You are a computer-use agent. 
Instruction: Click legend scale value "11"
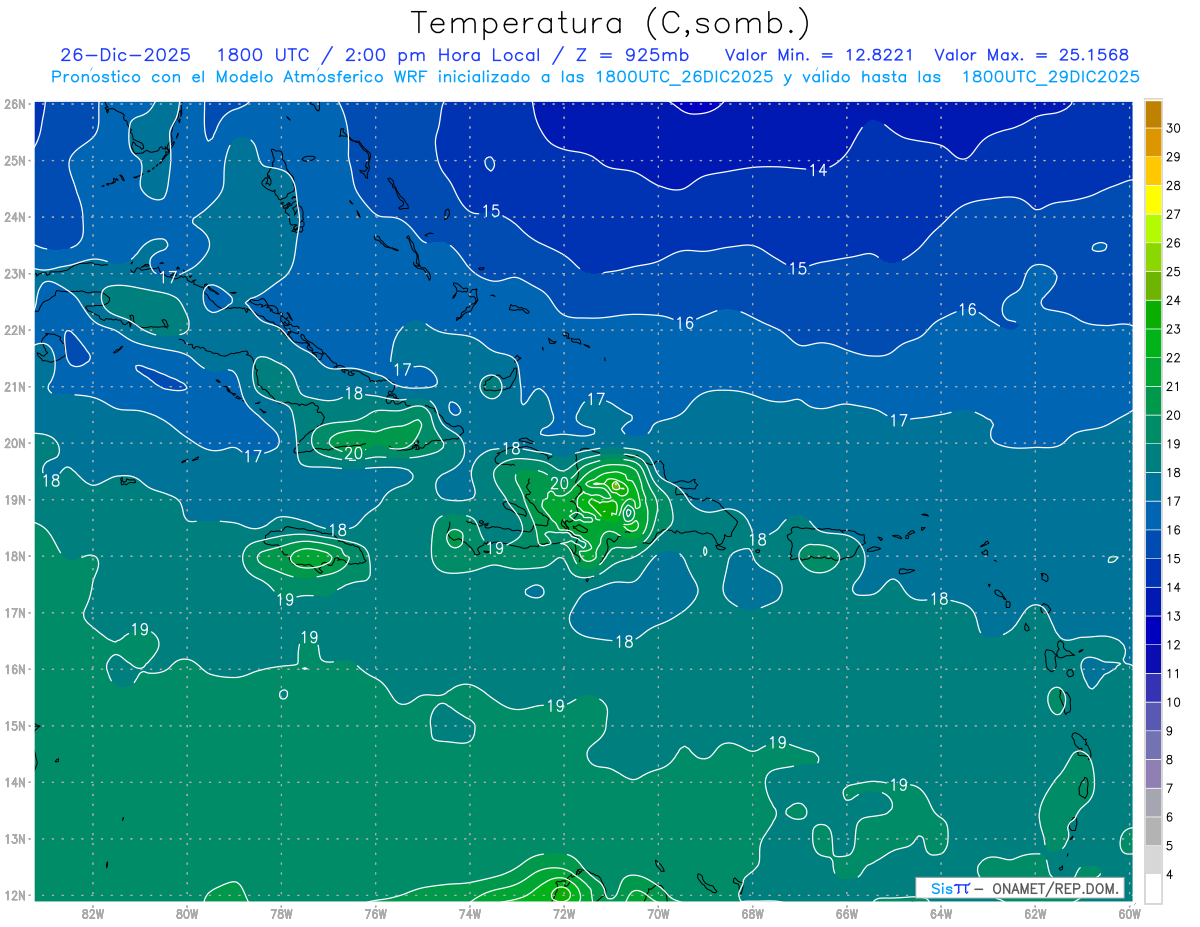tap(1174, 673)
